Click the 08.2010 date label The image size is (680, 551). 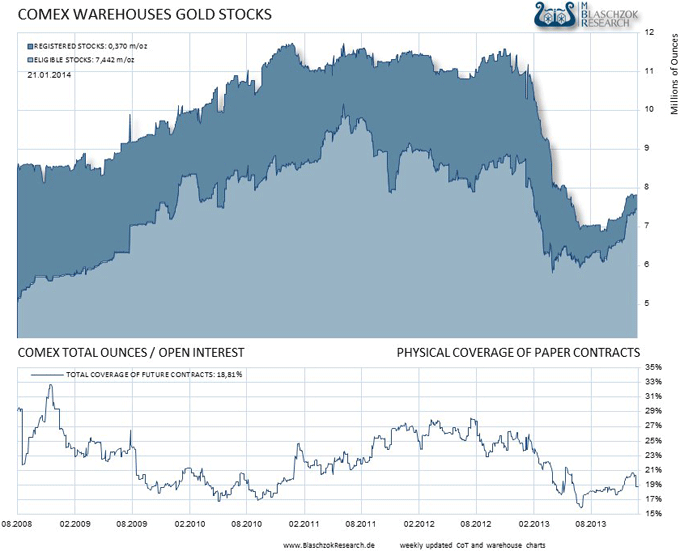tap(246, 524)
